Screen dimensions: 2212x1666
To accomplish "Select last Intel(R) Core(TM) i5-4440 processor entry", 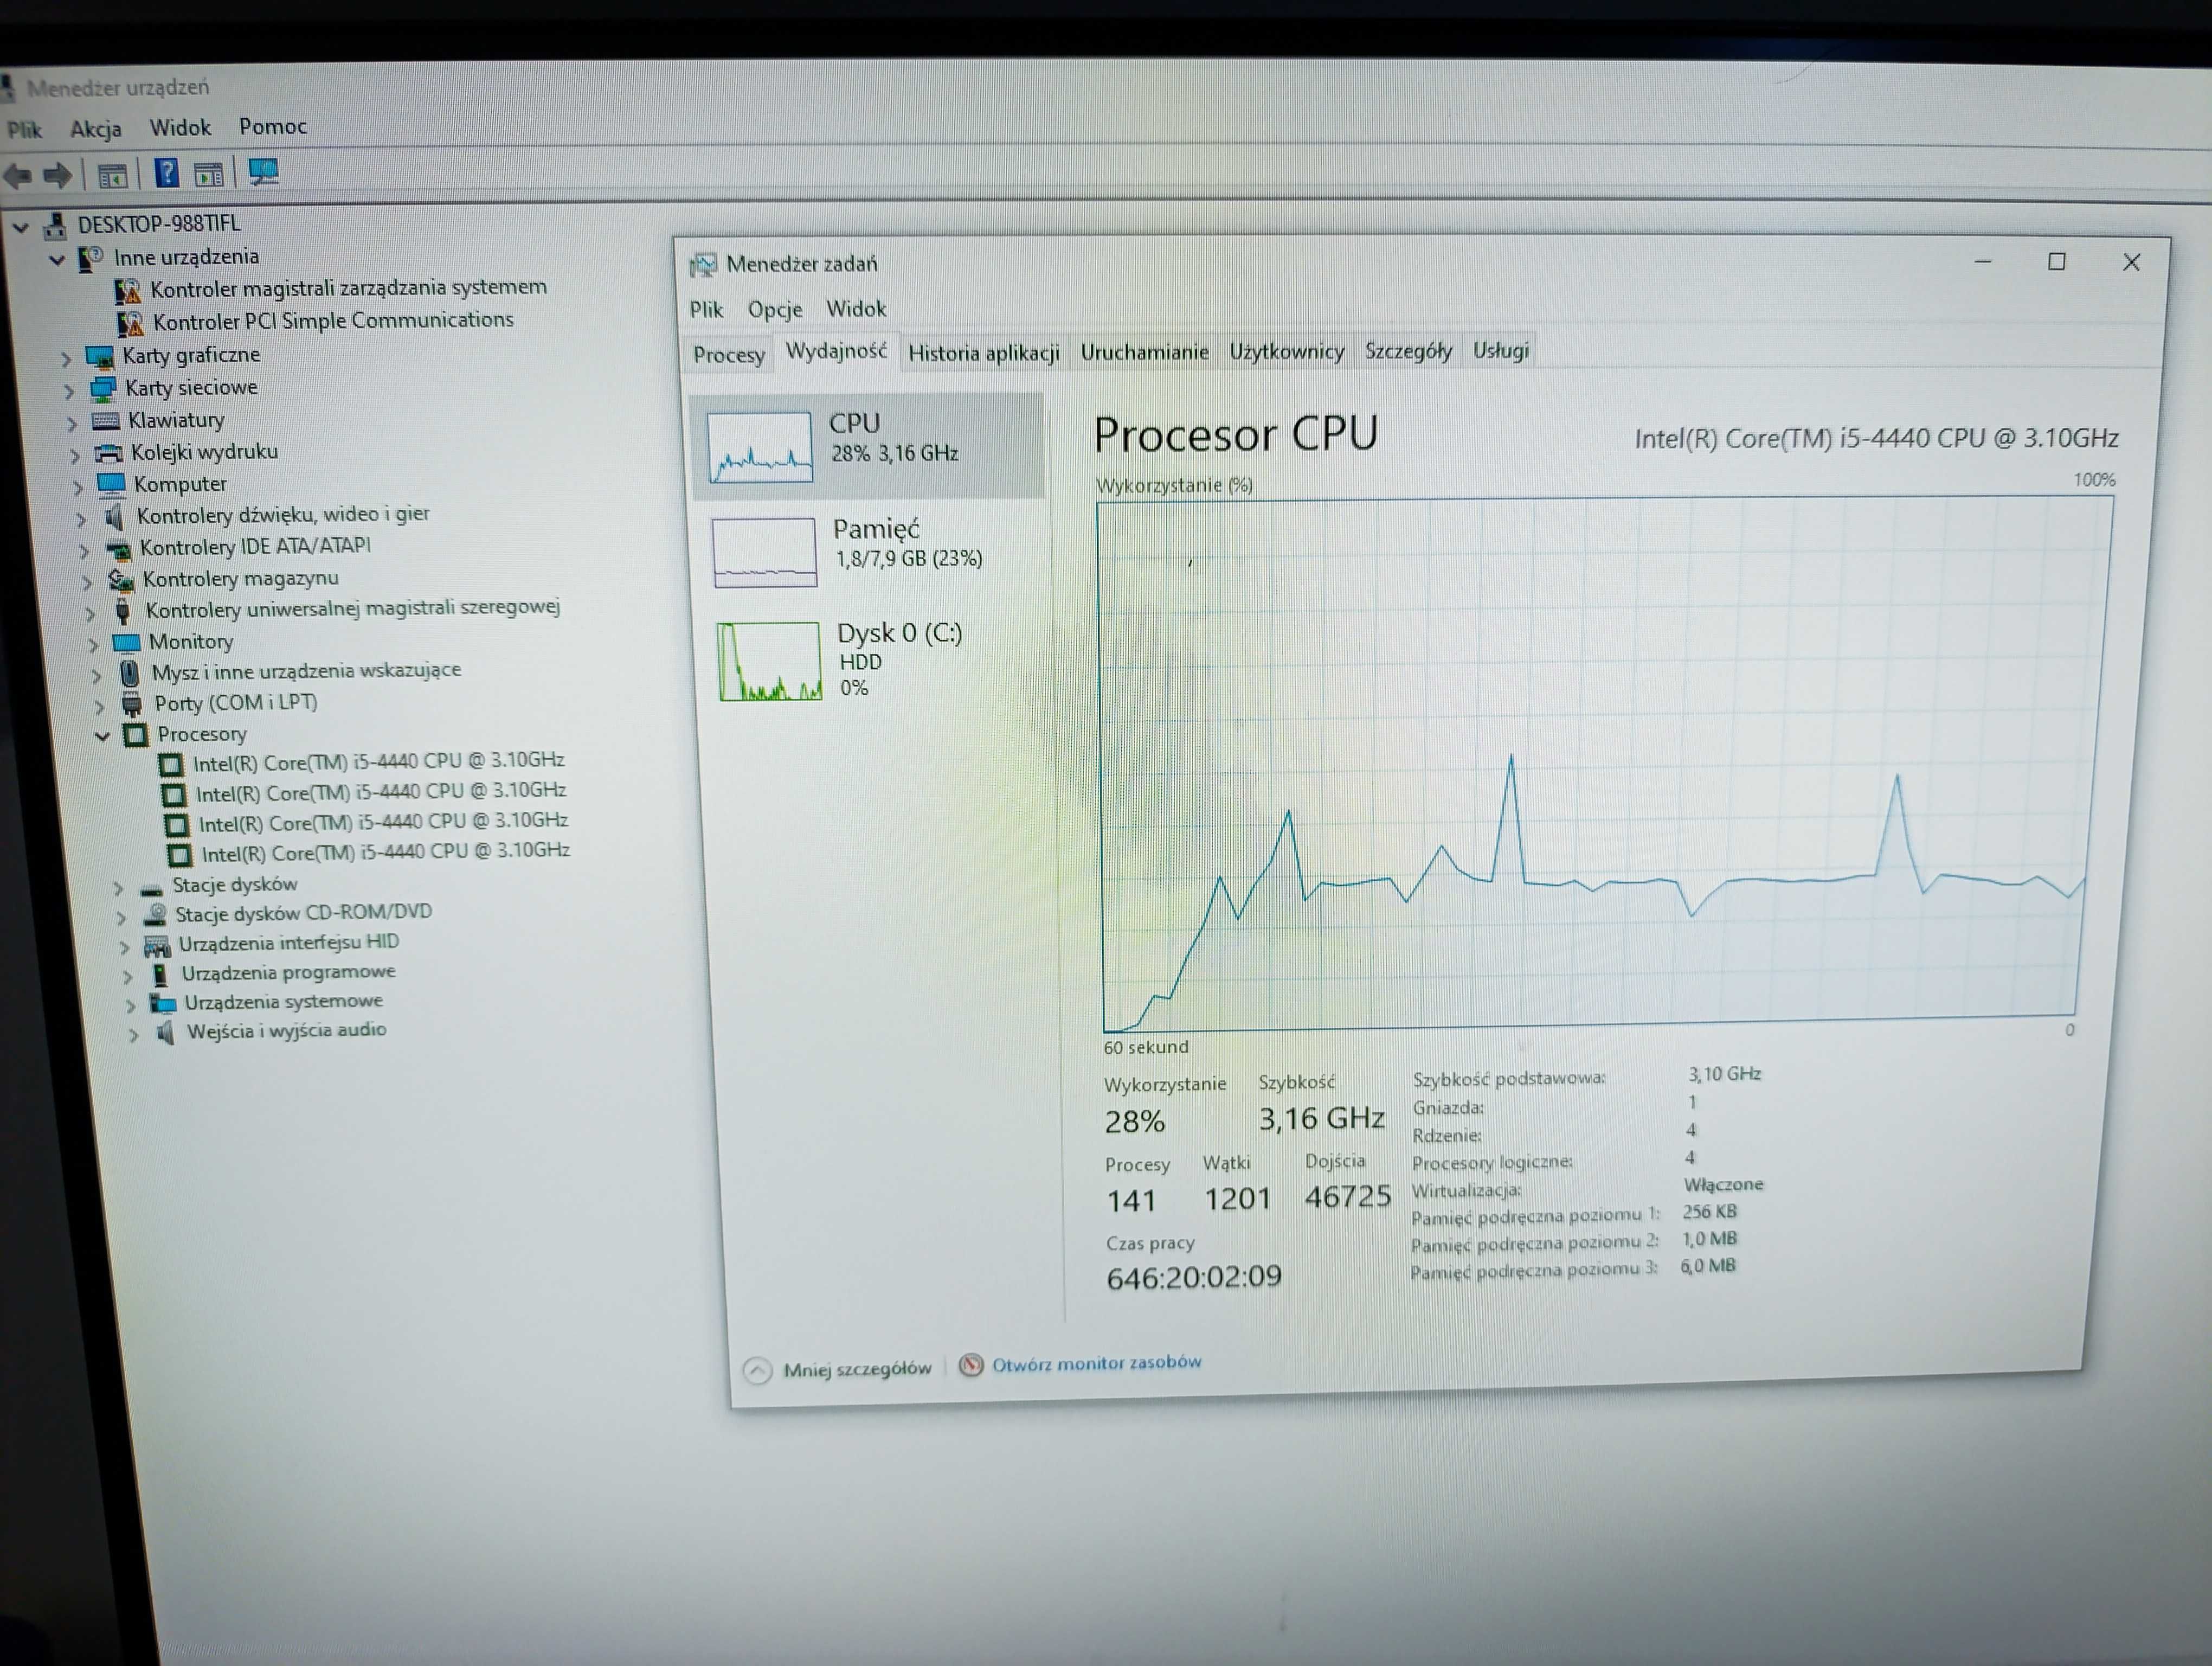I will point(386,852).
